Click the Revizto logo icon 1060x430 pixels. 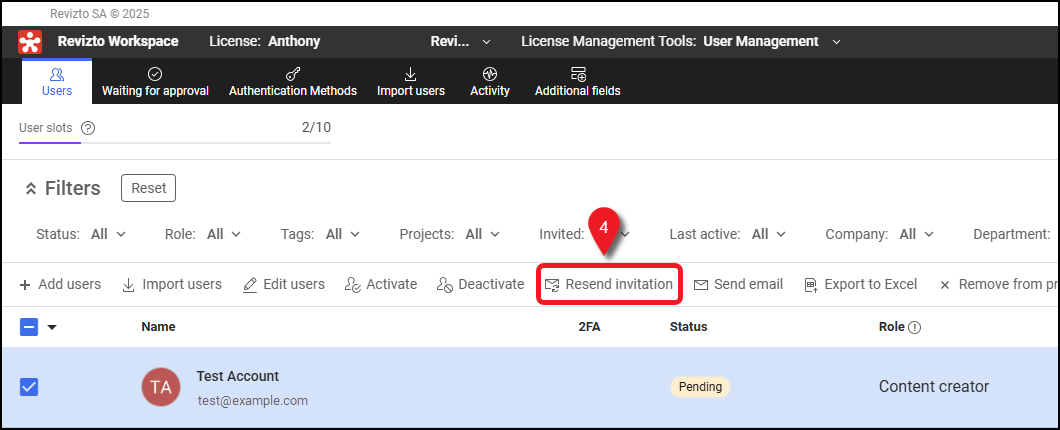point(30,42)
